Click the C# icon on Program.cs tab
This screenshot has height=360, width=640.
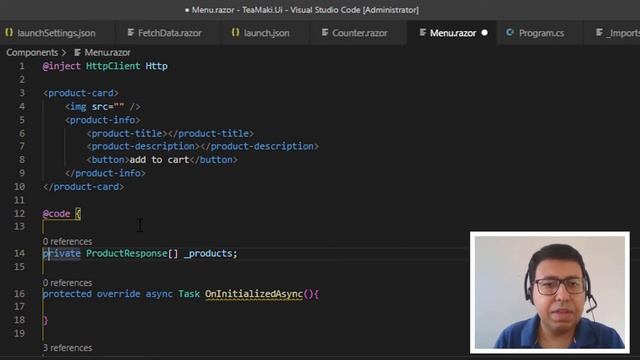[x=510, y=33]
